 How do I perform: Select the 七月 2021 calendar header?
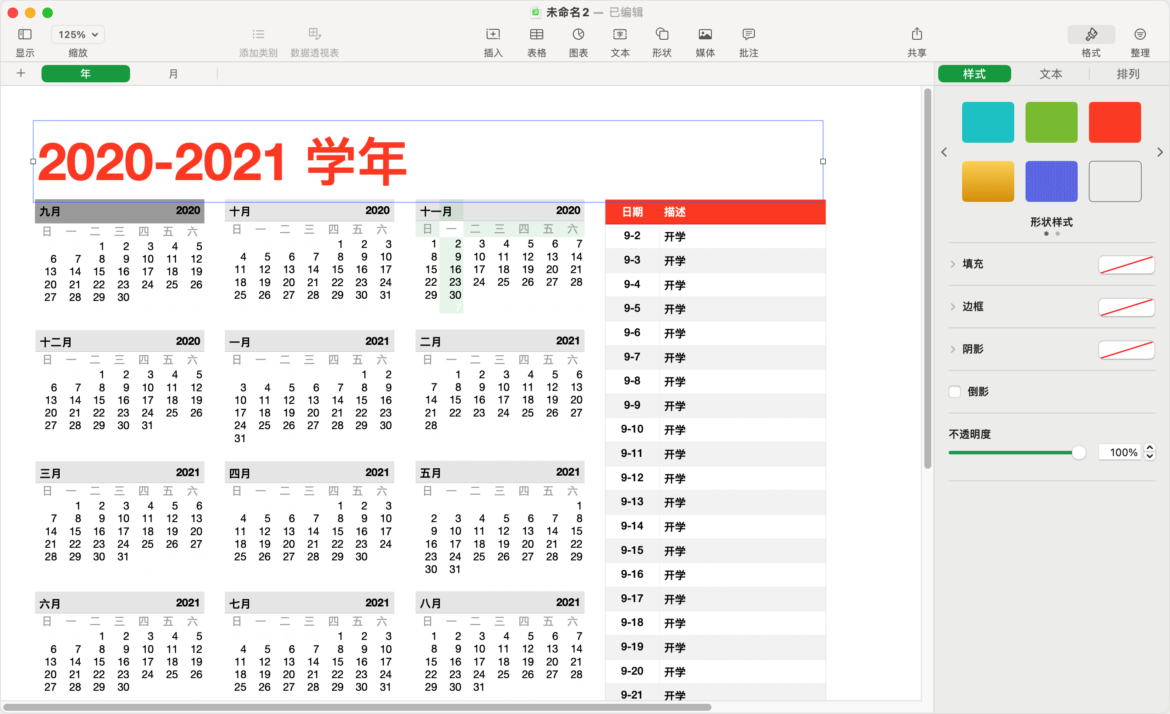point(310,603)
